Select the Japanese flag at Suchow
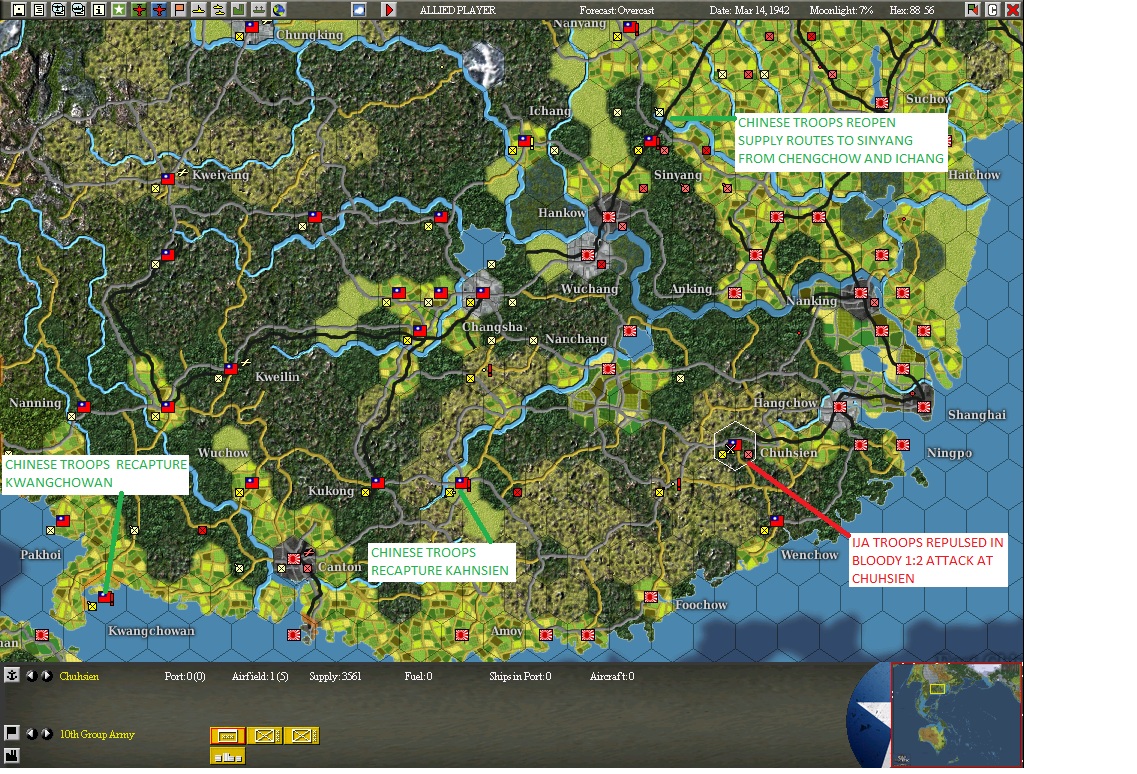1137x774 pixels. (x=882, y=103)
